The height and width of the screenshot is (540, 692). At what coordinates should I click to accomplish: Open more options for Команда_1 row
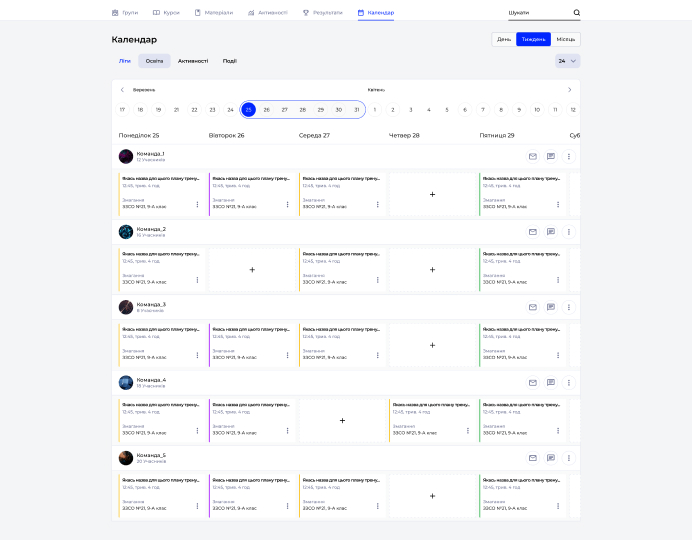point(569,157)
